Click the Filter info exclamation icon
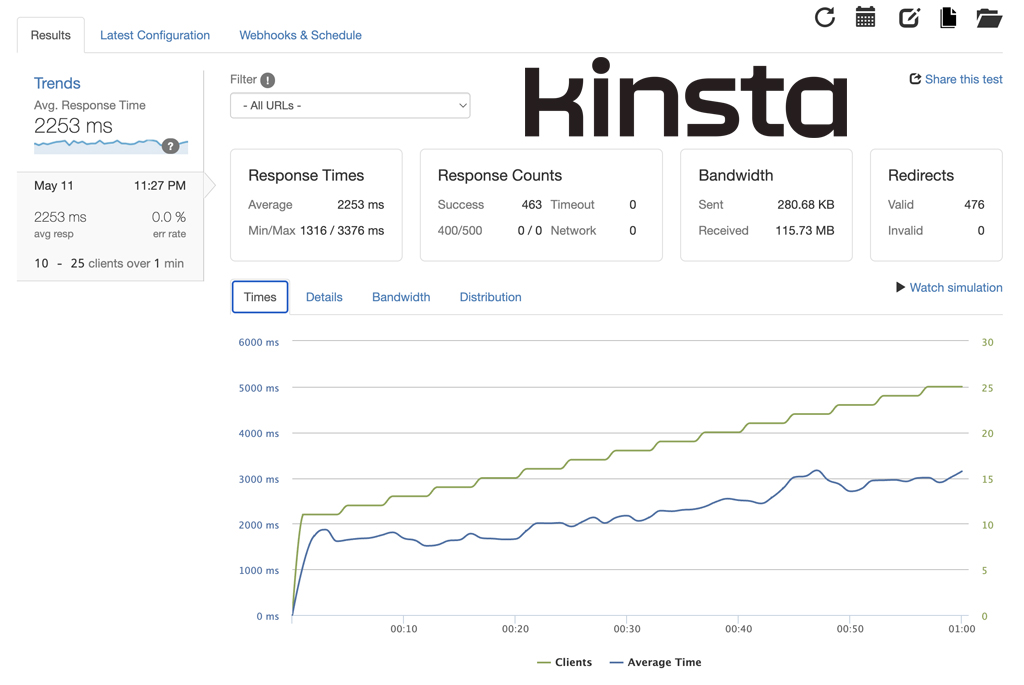This screenshot has height=685, width=1024. tap(268, 80)
